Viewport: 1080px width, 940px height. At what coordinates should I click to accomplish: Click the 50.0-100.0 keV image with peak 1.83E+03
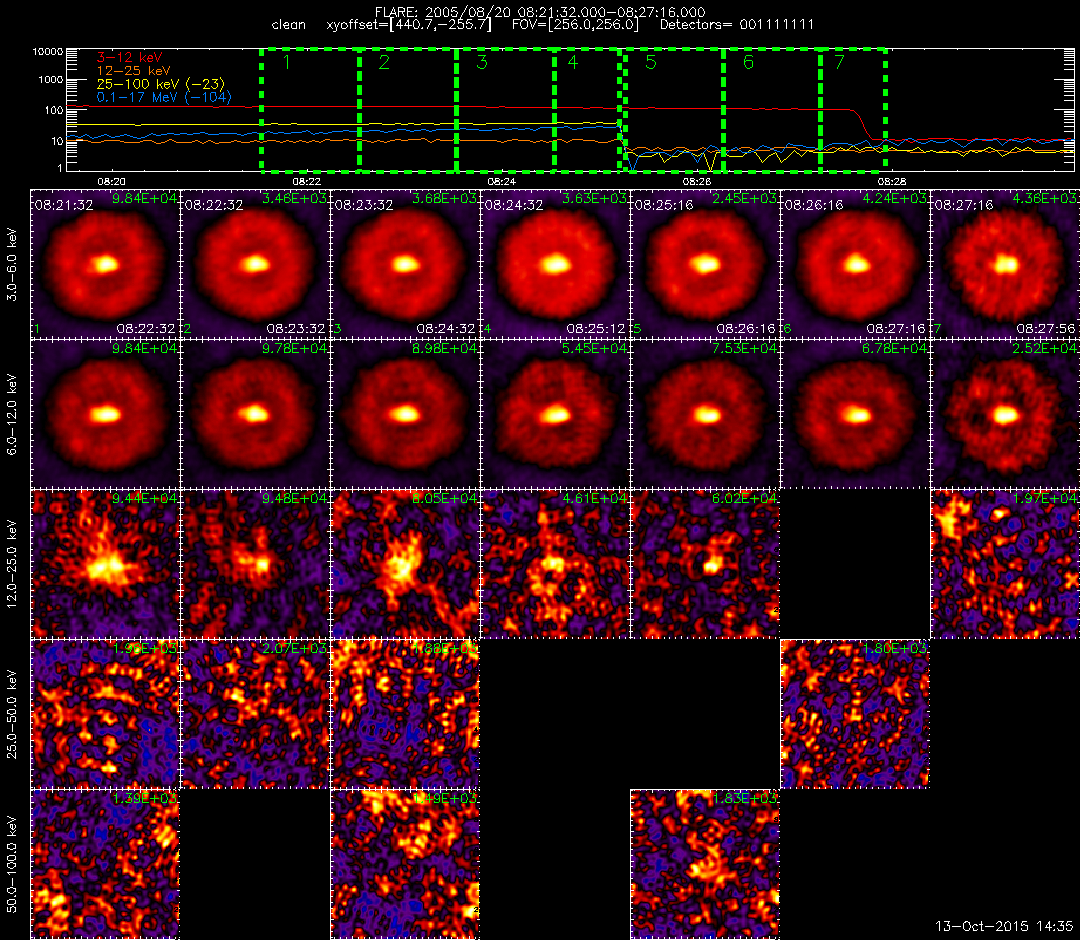706,865
